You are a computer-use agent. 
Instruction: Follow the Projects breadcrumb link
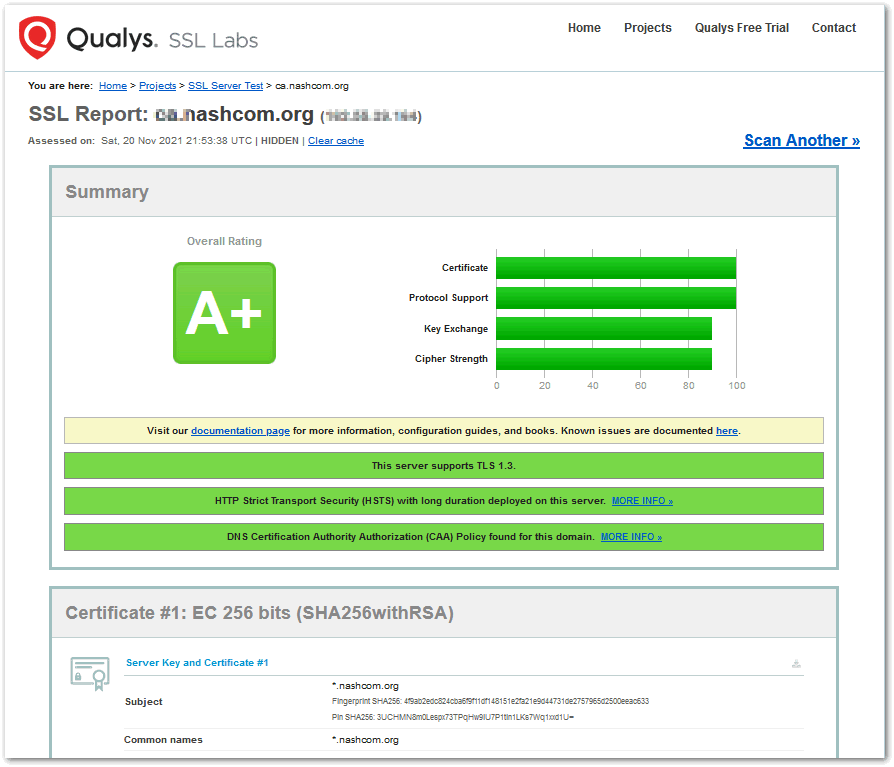(157, 86)
